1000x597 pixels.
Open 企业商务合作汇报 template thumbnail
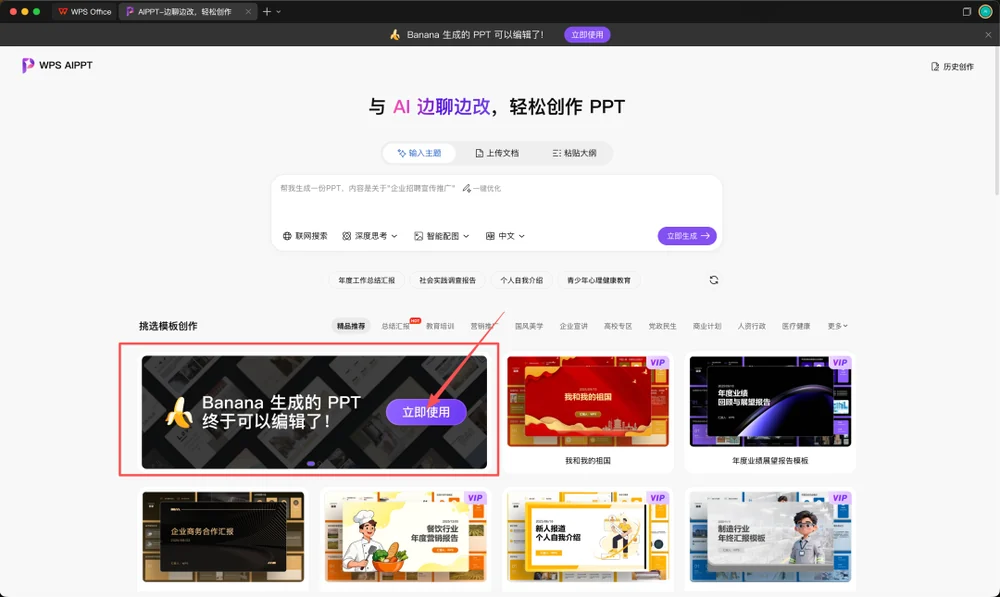pyautogui.click(x=223, y=537)
